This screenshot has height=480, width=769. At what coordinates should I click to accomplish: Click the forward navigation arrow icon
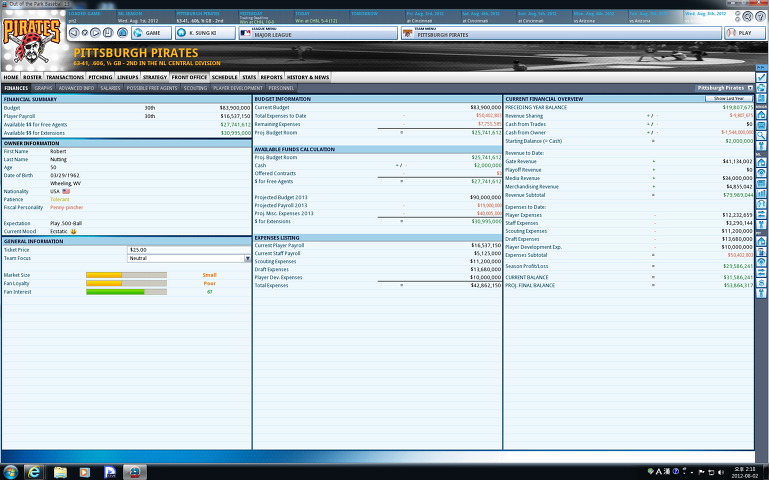(x=96, y=33)
